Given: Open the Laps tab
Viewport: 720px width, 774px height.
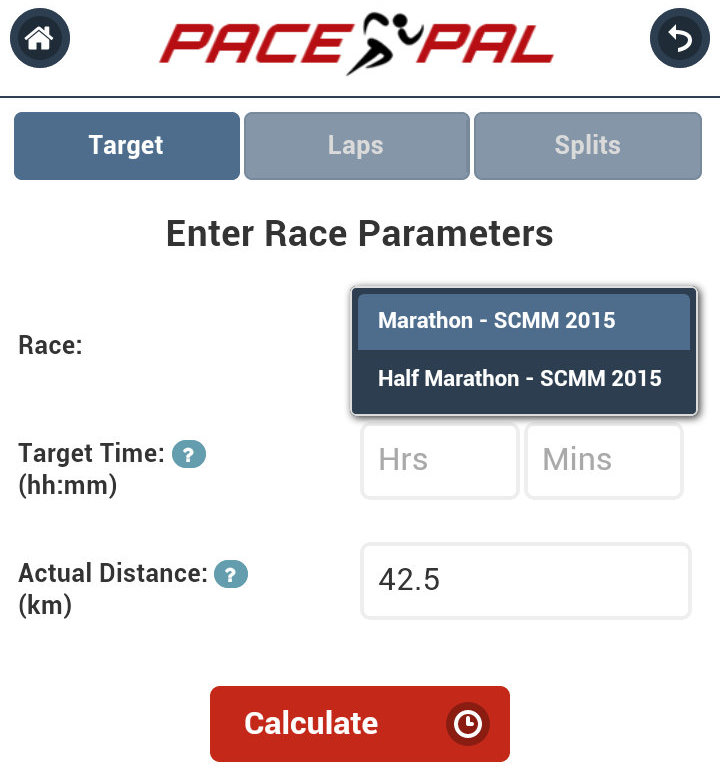Looking at the screenshot, I should pyautogui.click(x=356, y=145).
